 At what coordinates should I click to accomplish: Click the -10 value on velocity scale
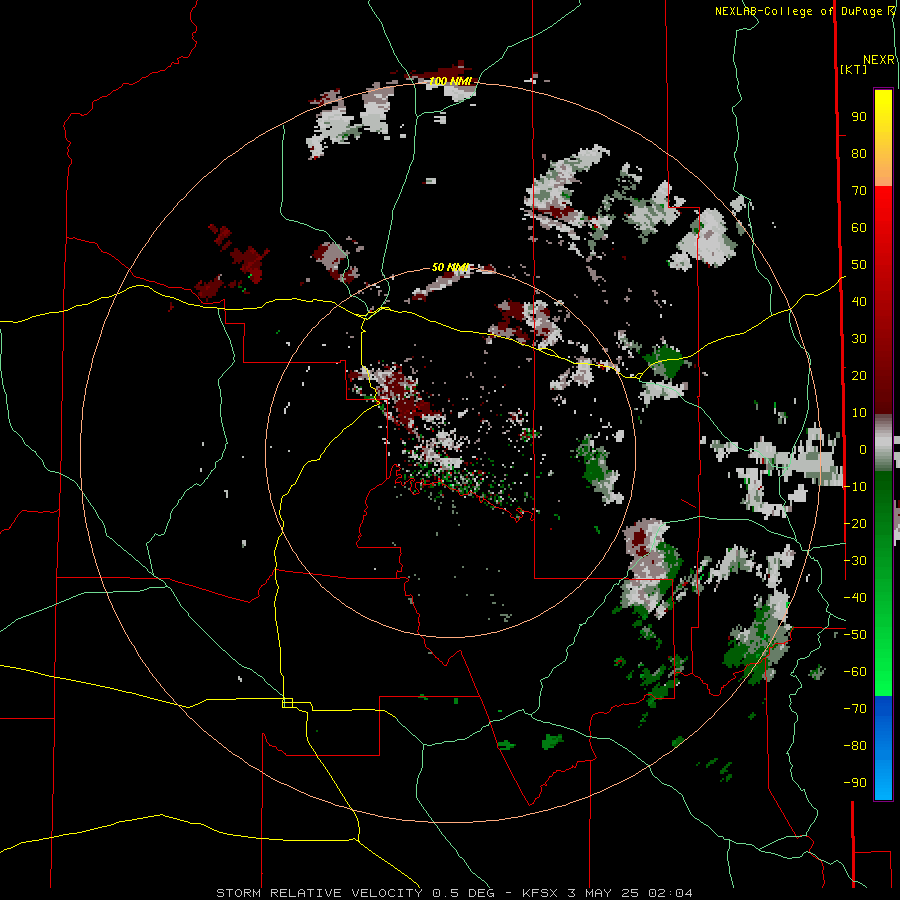(855, 487)
